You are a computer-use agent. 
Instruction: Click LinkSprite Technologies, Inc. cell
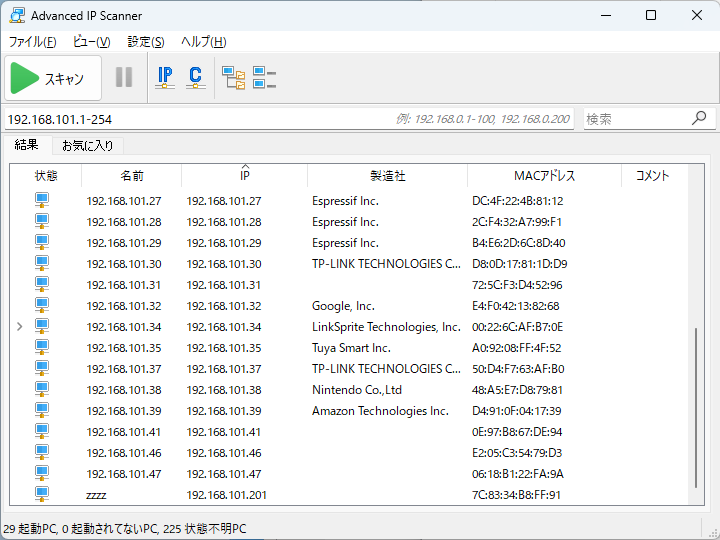[386, 327]
